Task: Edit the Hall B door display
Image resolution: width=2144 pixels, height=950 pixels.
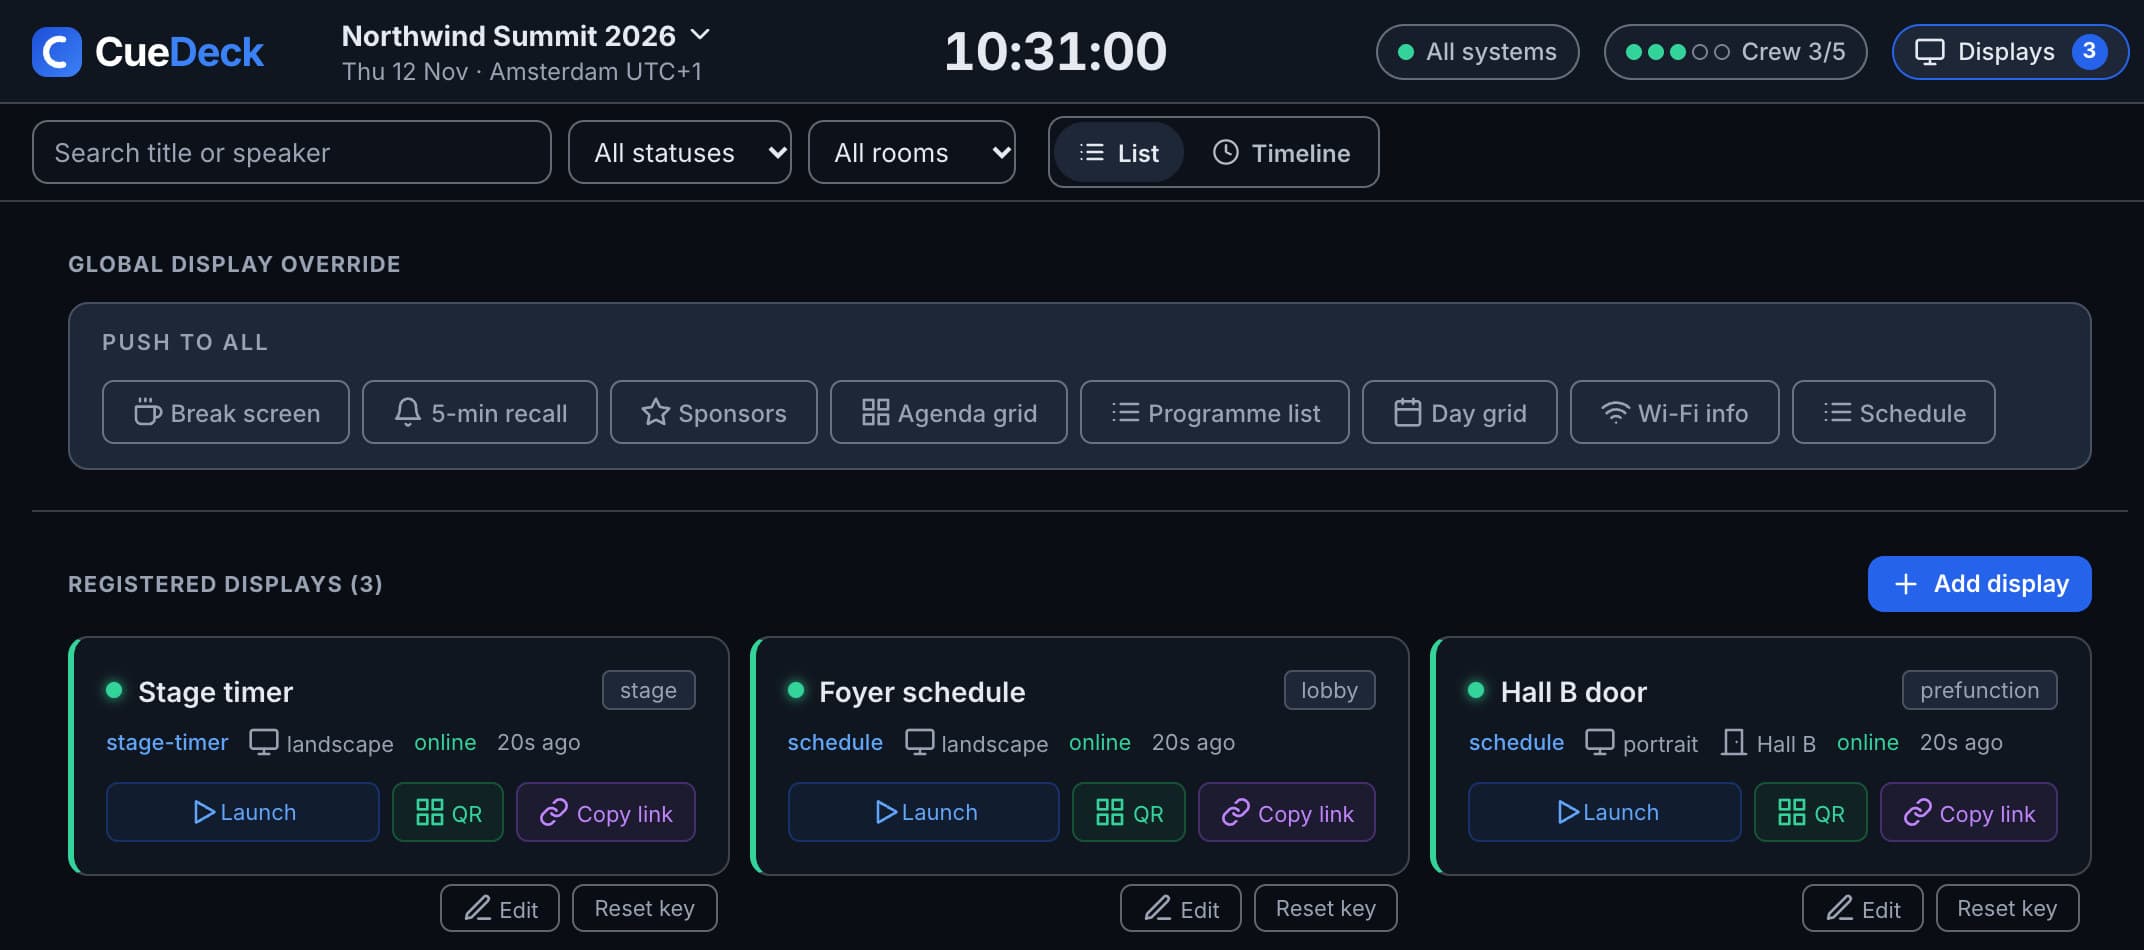Action: [1863, 908]
